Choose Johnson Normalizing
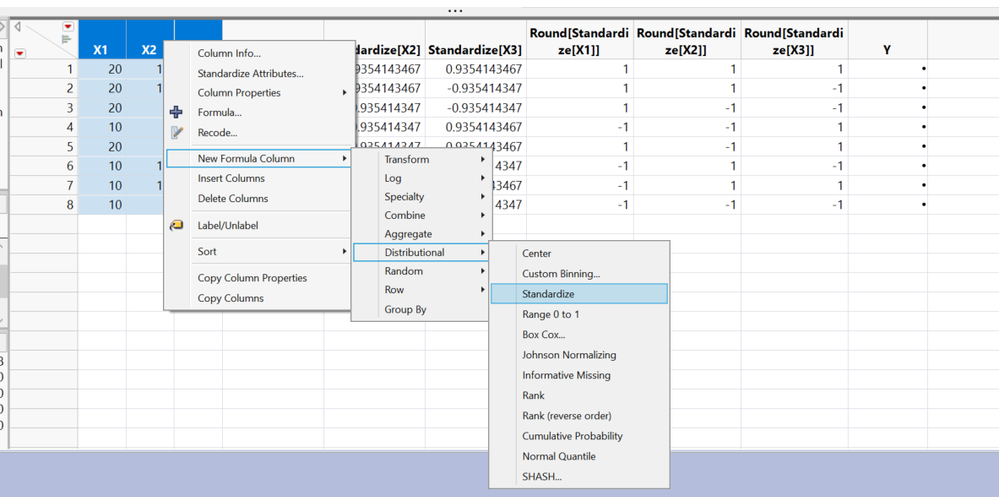This screenshot has height=497, width=999. tap(570, 355)
